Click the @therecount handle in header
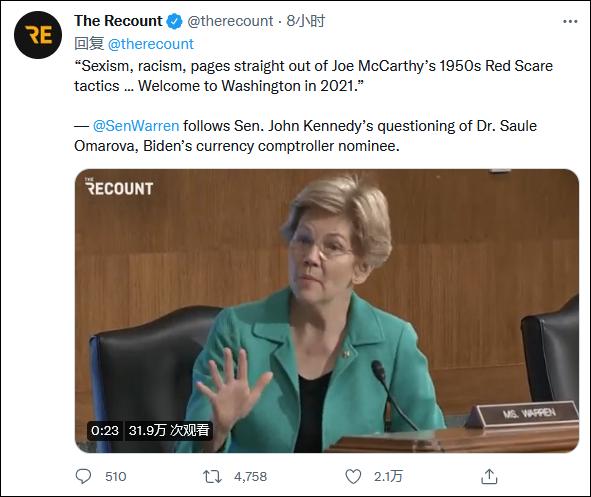The height and width of the screenshot is (497, 591). pos(230,21)
